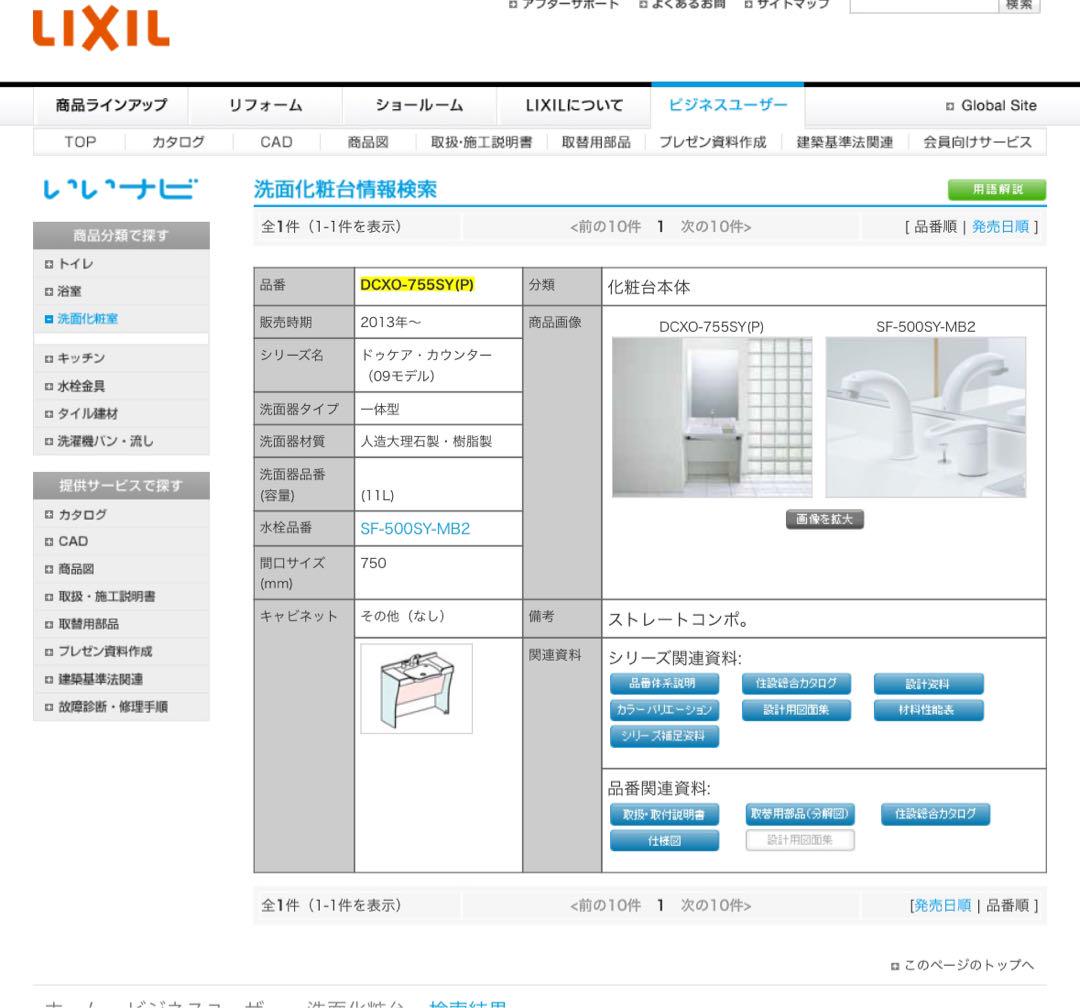Click 次の10件 above the results table

[x=716, y=227]
